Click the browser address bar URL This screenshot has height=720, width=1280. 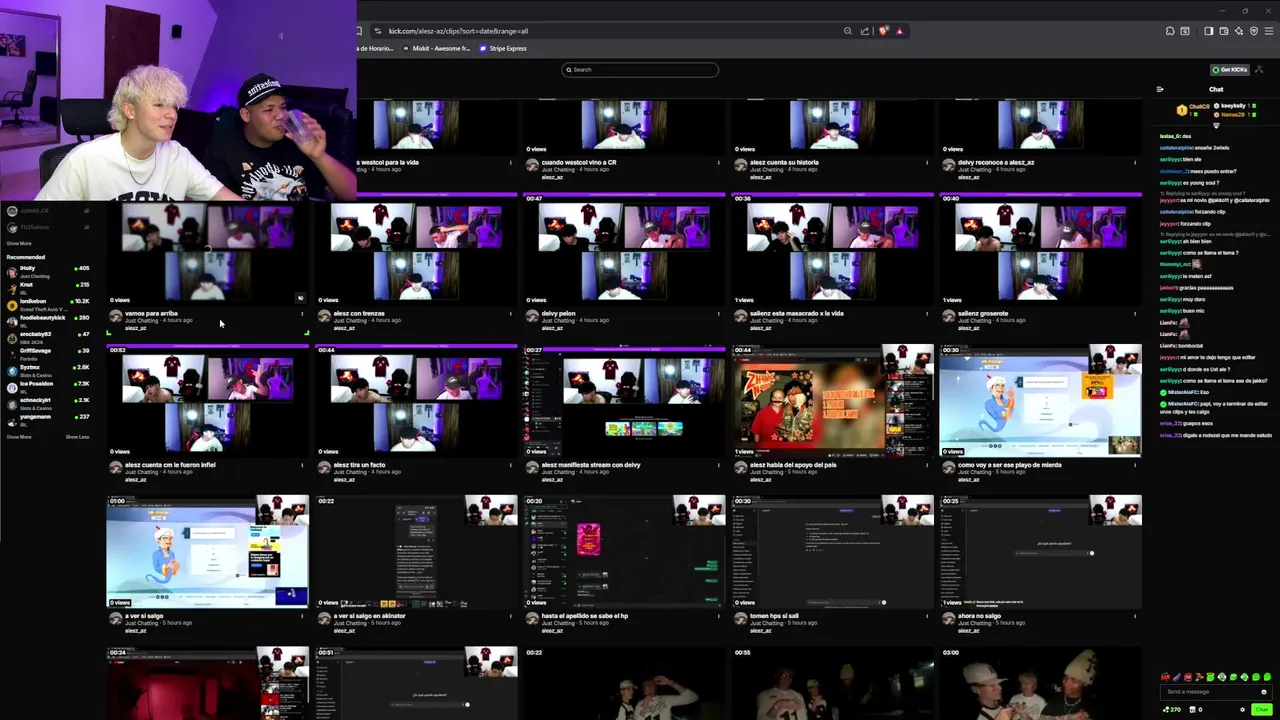pos(458,31)
